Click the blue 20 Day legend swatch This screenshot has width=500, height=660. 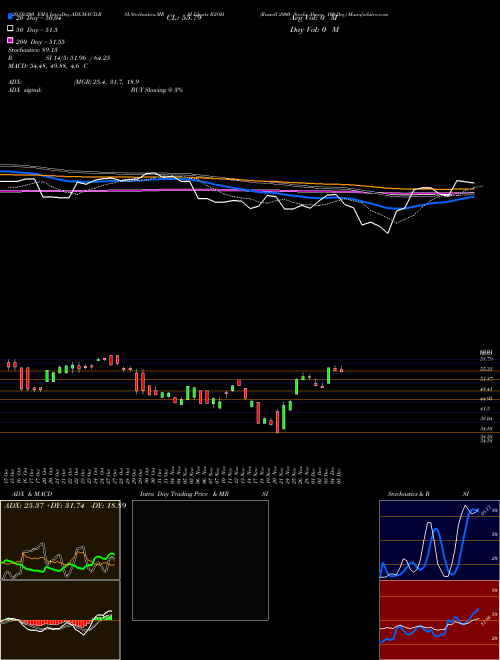[x=10, y=17]
